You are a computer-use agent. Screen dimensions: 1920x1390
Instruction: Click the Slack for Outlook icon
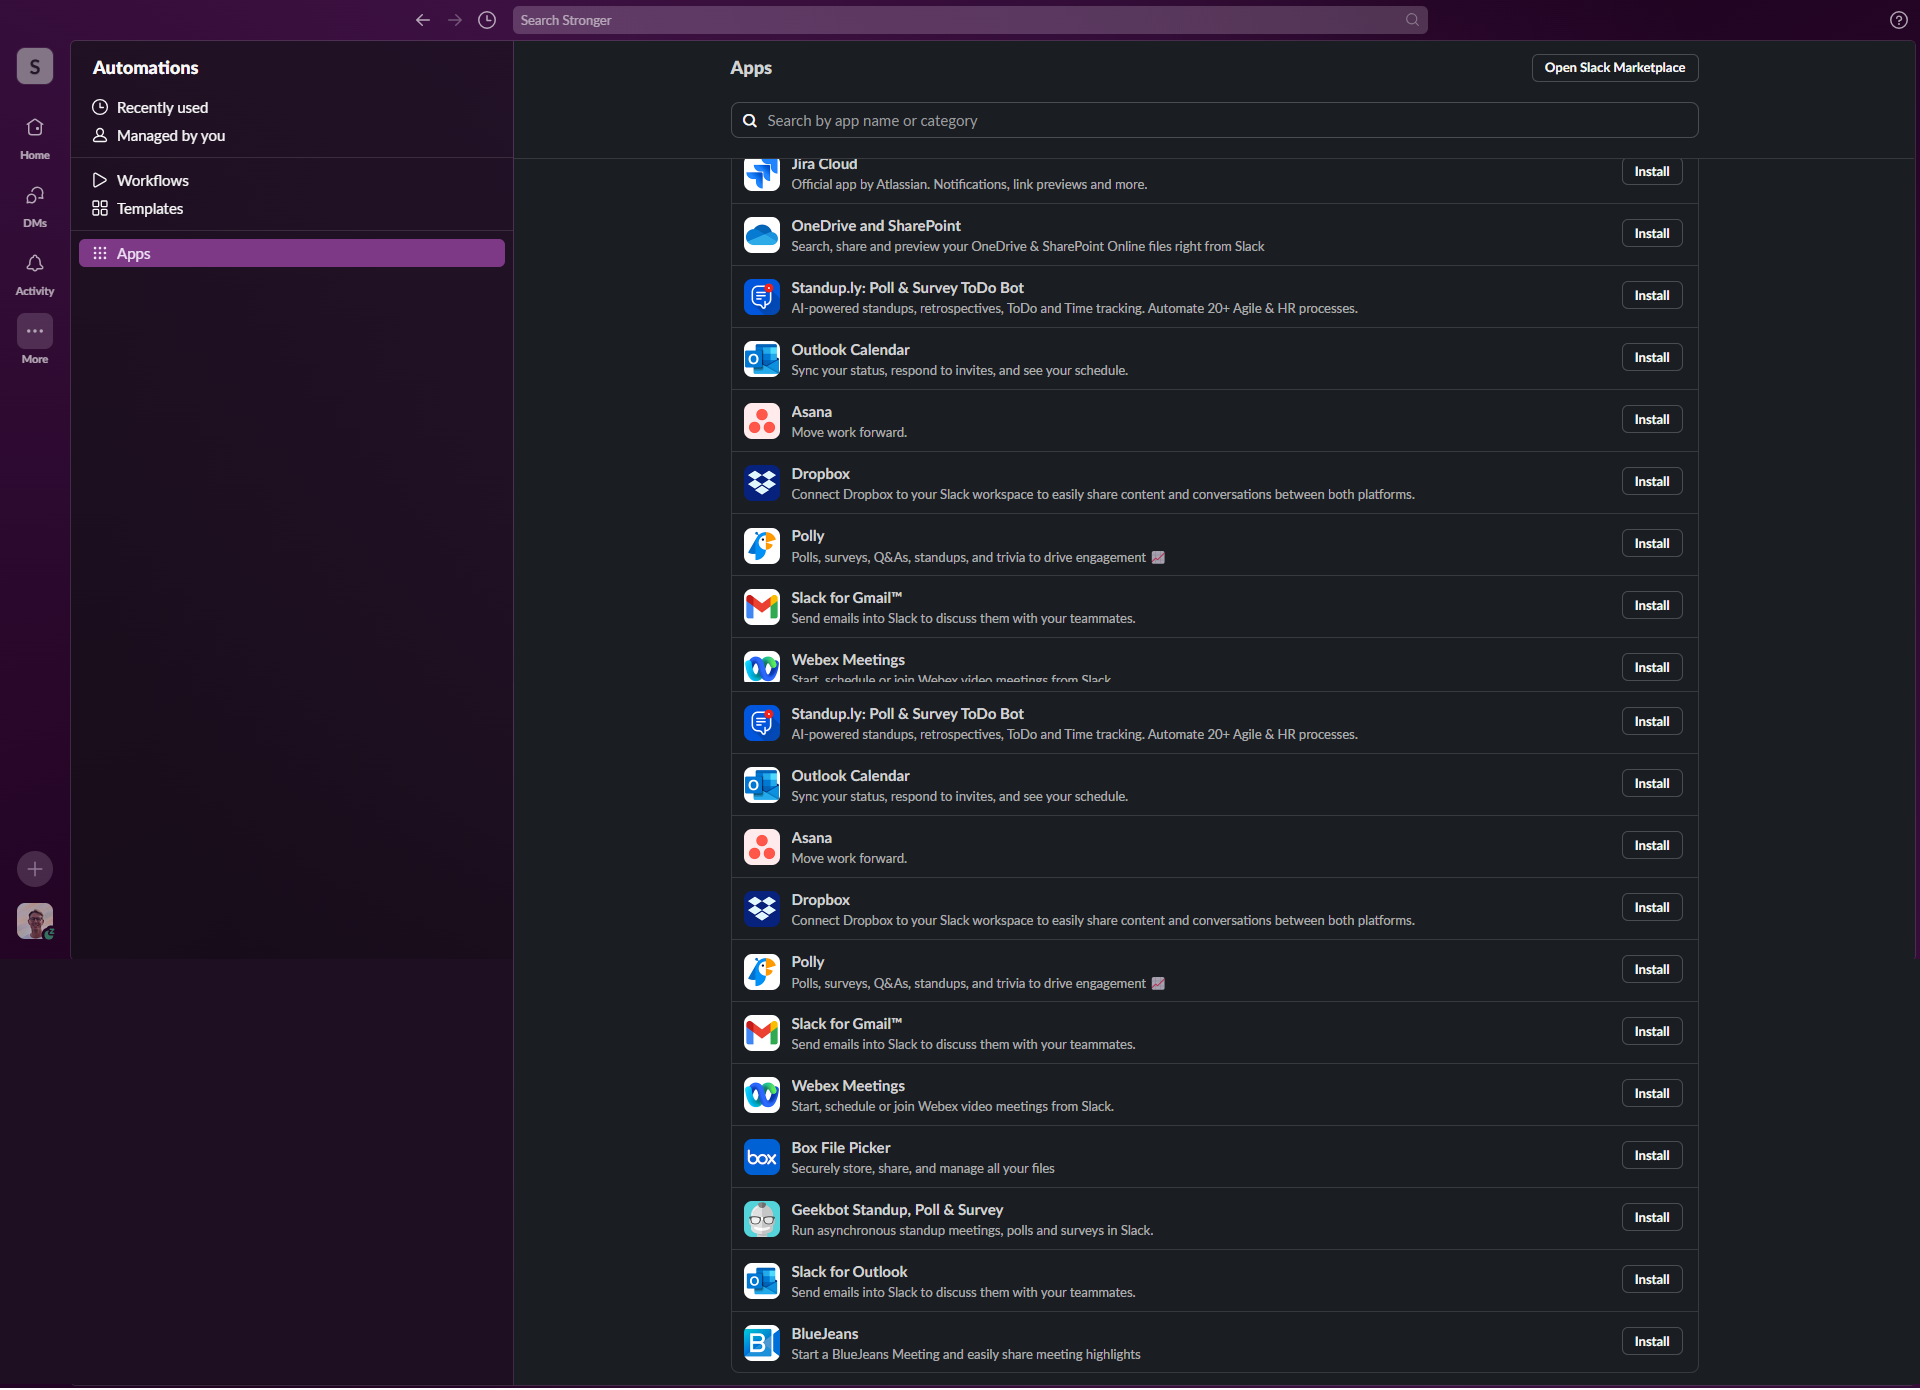coord(762,1281)
